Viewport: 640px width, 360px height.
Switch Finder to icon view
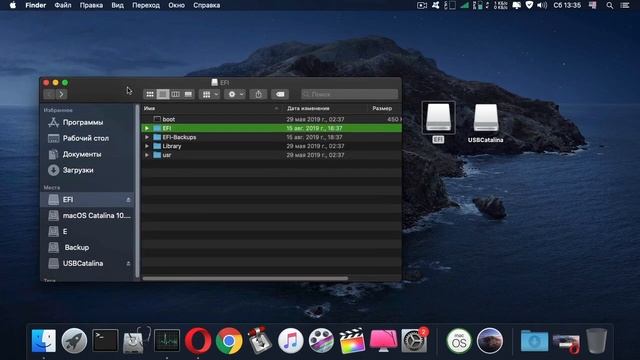click(x=150, y=94)
